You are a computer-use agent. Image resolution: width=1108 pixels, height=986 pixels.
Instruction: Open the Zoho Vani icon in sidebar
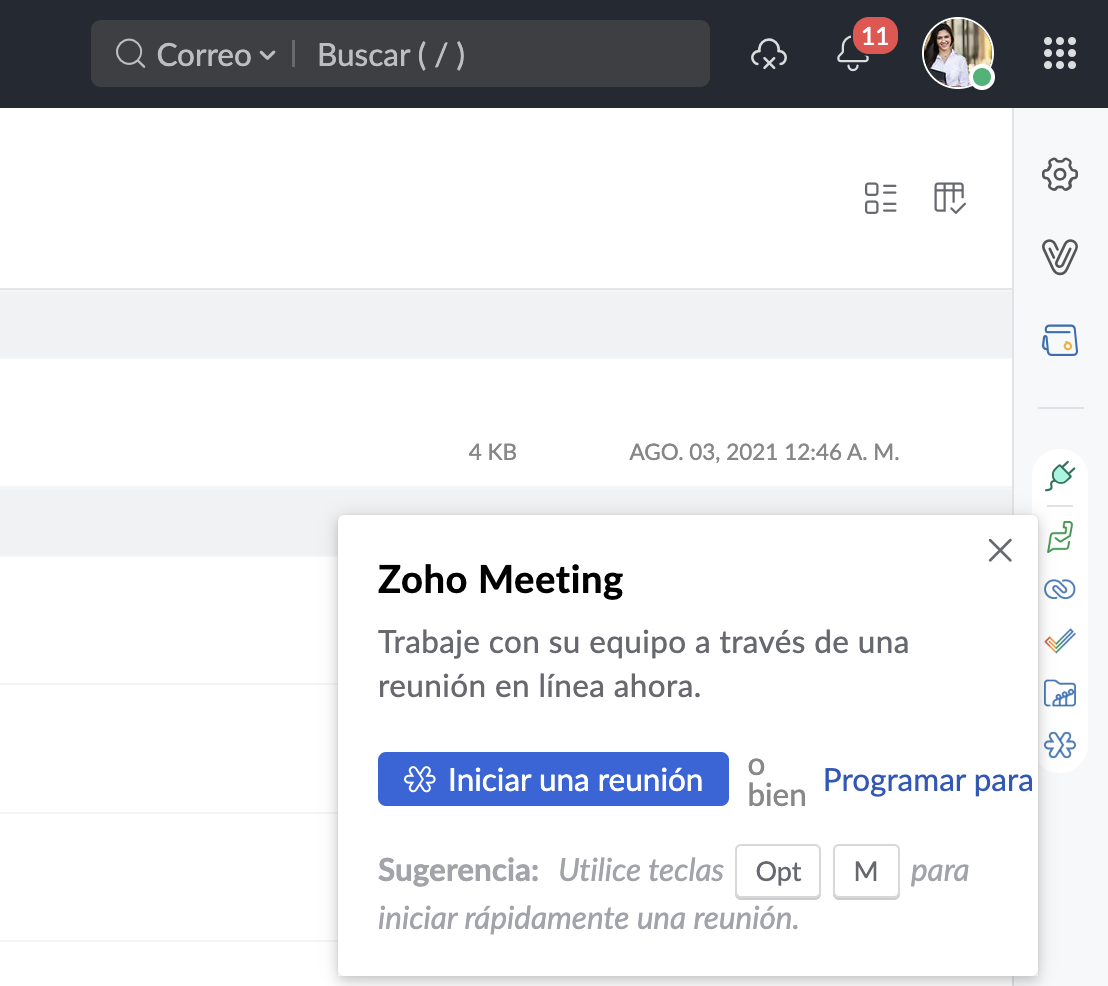tap(1060, 257)
